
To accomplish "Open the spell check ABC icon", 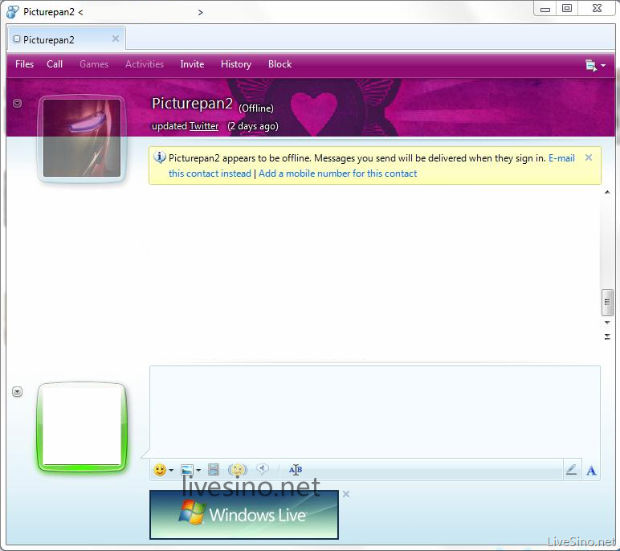I will [295, 470].
